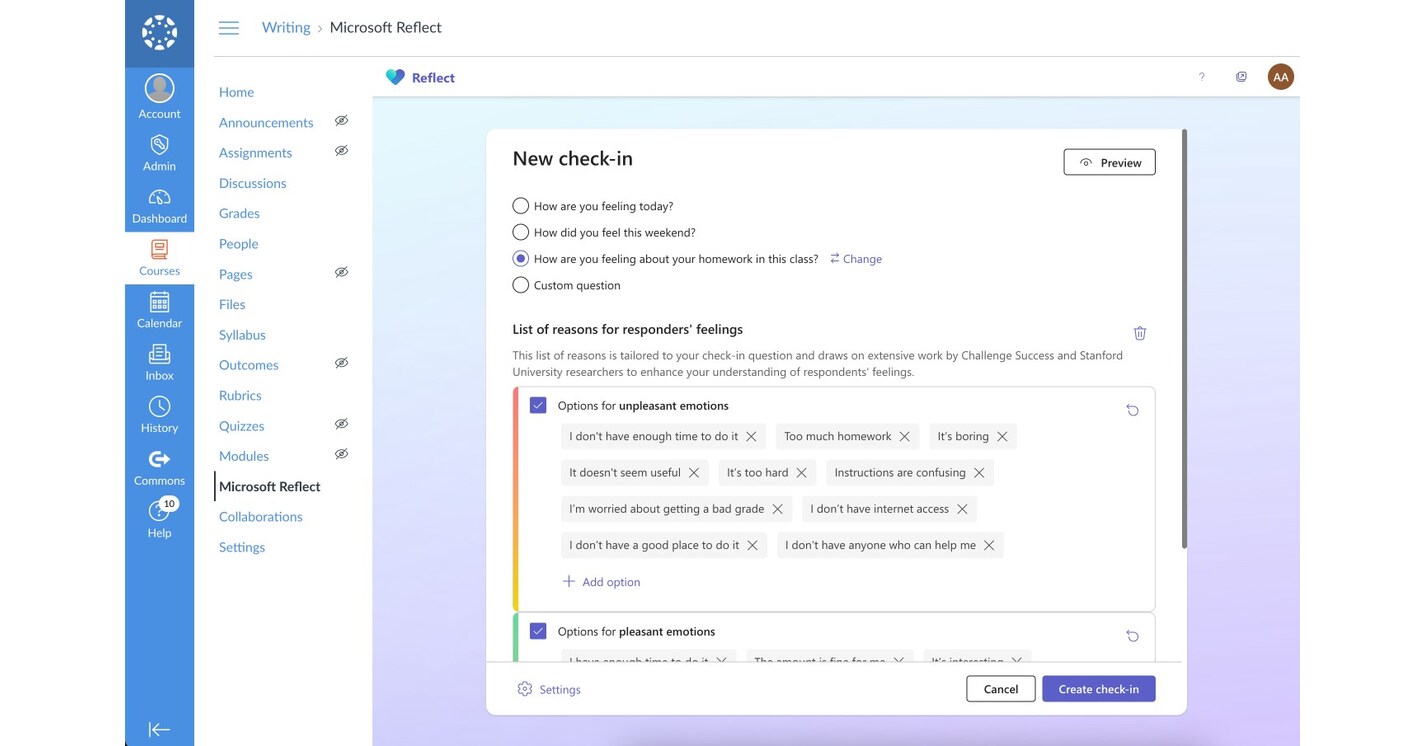1425x746 pixels.
Task: Open the AA account avatar menu
Action: pyautogui.click(x=1279, y=75)
